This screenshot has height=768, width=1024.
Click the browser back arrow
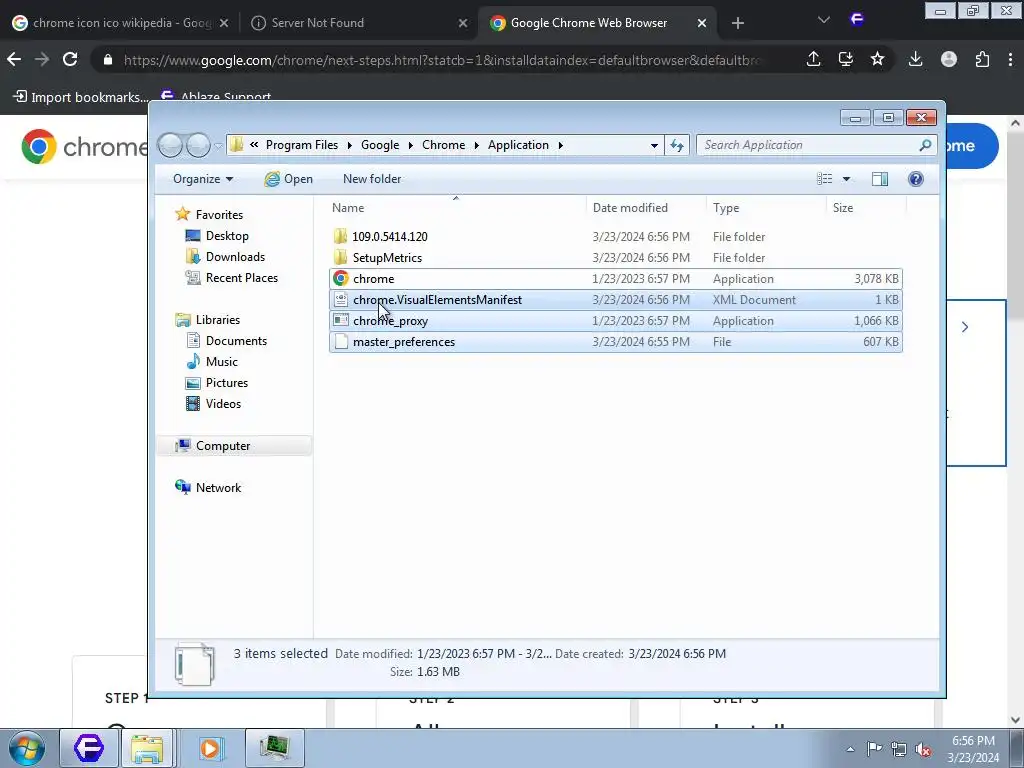point(14,59)
